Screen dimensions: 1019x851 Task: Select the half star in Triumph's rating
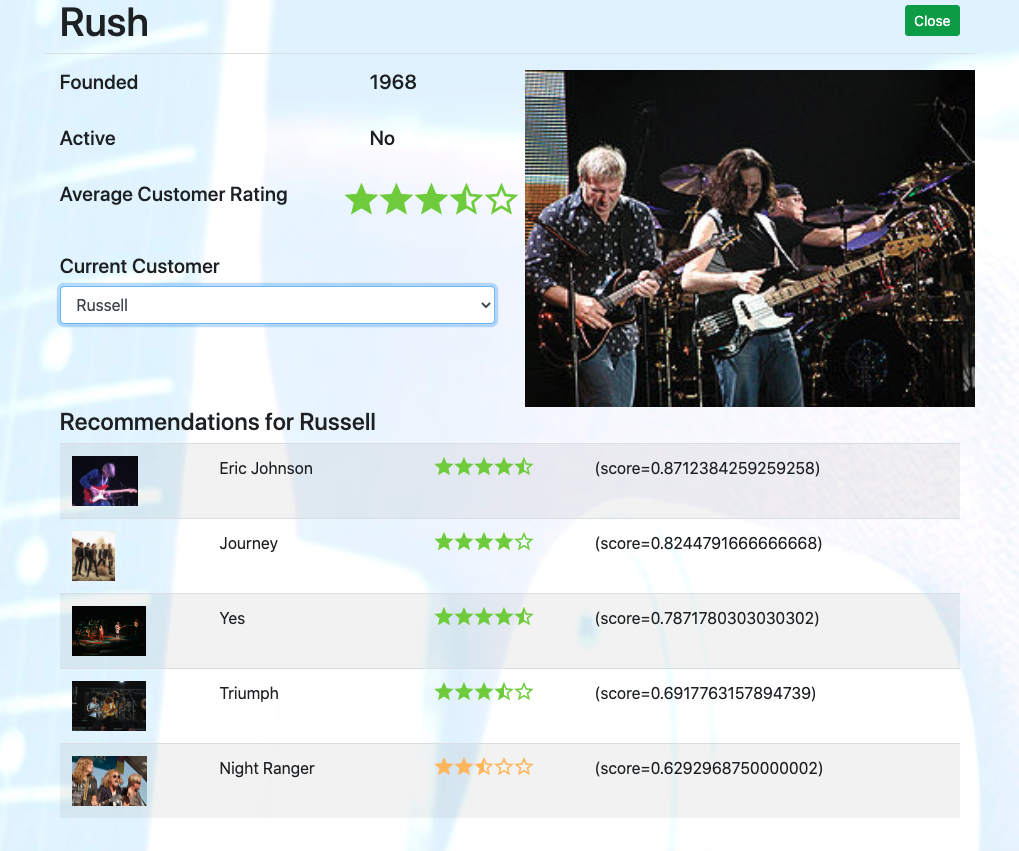click(x=505, y=692)
